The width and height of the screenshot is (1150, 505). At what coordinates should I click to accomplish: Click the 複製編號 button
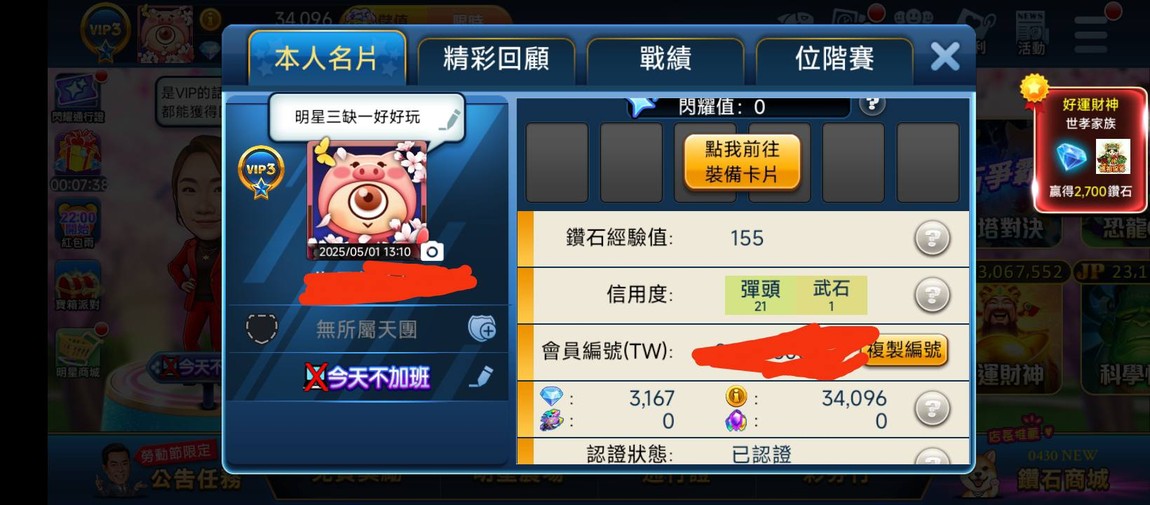903,350
